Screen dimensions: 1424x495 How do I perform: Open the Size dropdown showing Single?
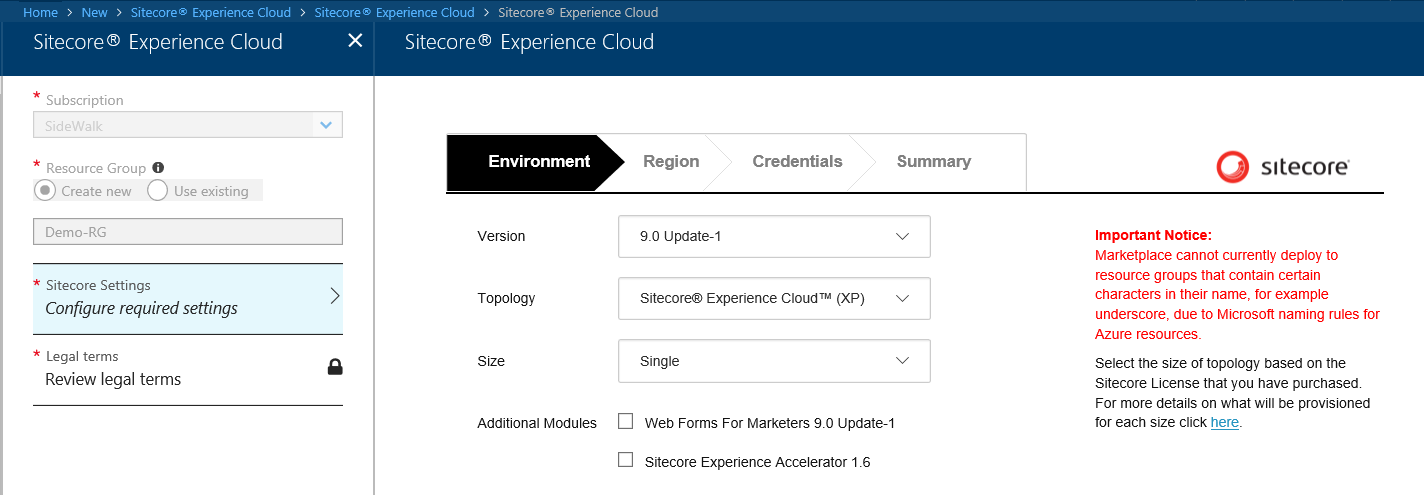tap(774, 361)
